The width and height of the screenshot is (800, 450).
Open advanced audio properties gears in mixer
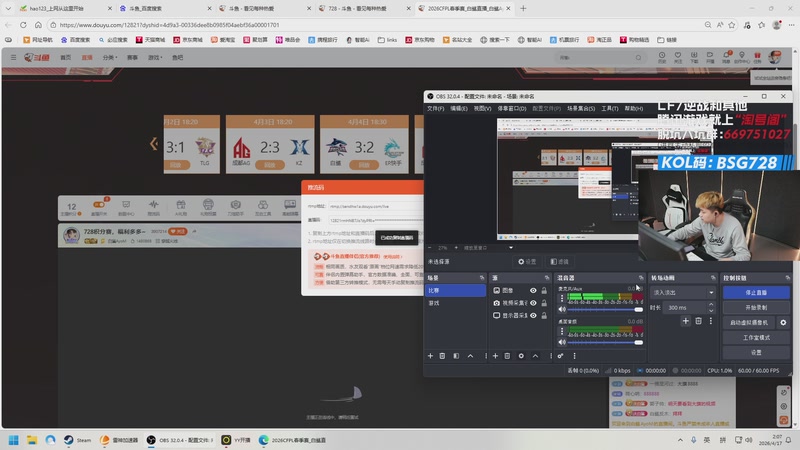click(x=560, y=356)
